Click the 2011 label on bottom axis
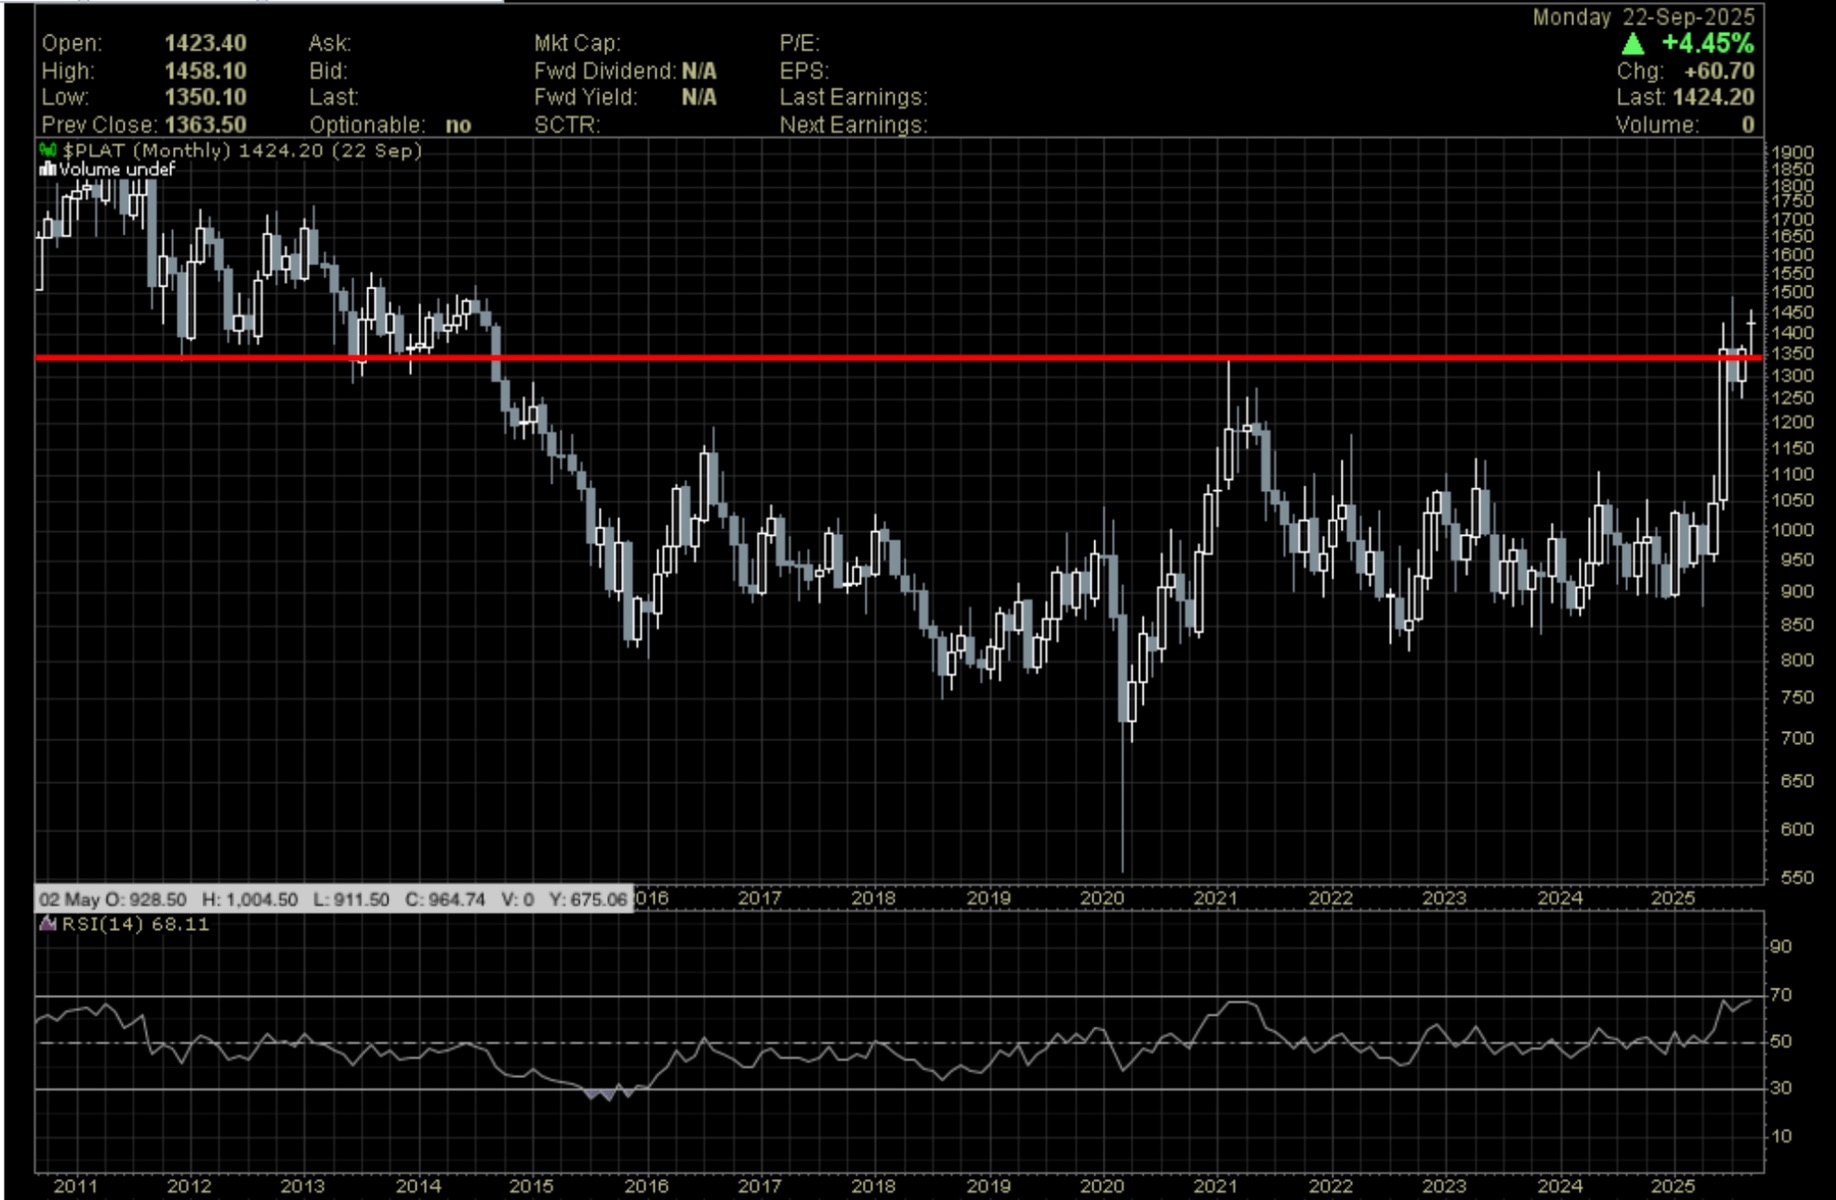This screenshot has width=1836, height=1200. pos(75,1186)
